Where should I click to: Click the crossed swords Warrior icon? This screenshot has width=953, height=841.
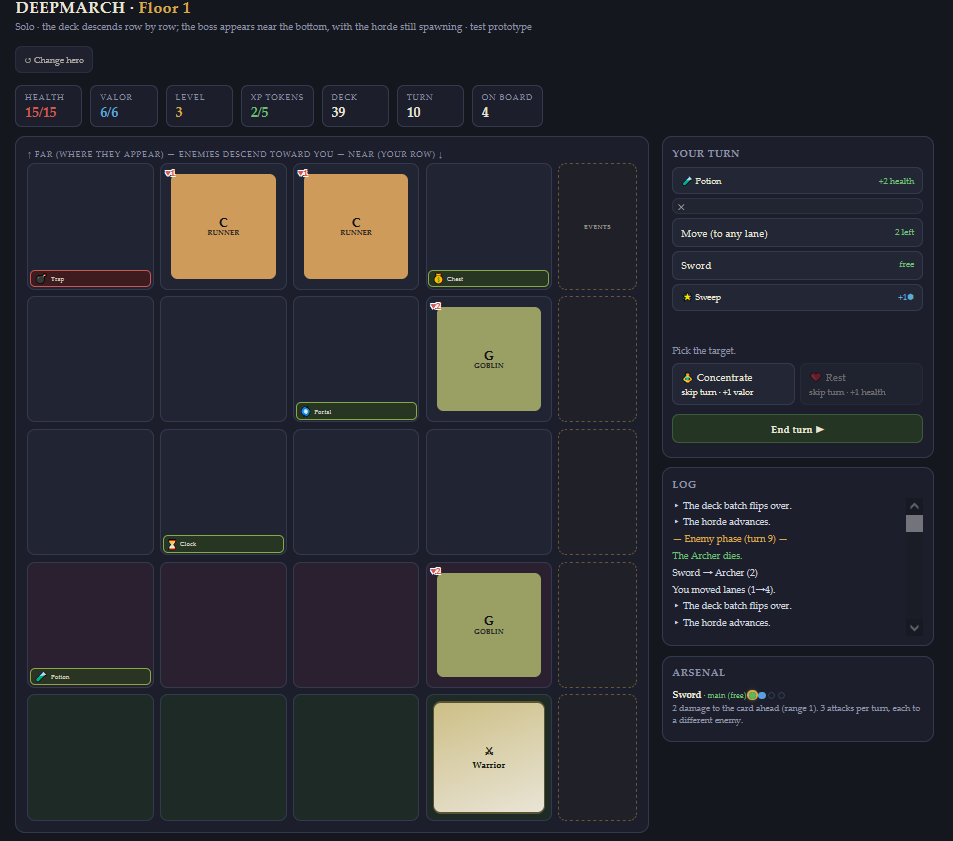click(x=489, y=751)
